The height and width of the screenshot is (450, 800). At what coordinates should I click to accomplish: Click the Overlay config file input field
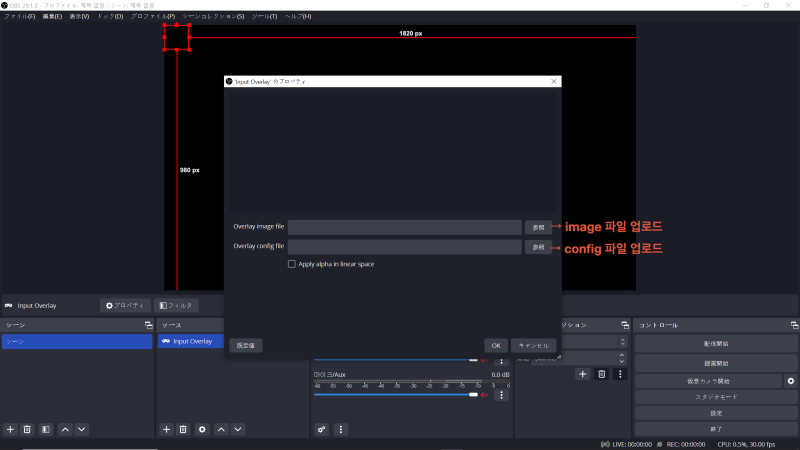(x=404, y=246)
